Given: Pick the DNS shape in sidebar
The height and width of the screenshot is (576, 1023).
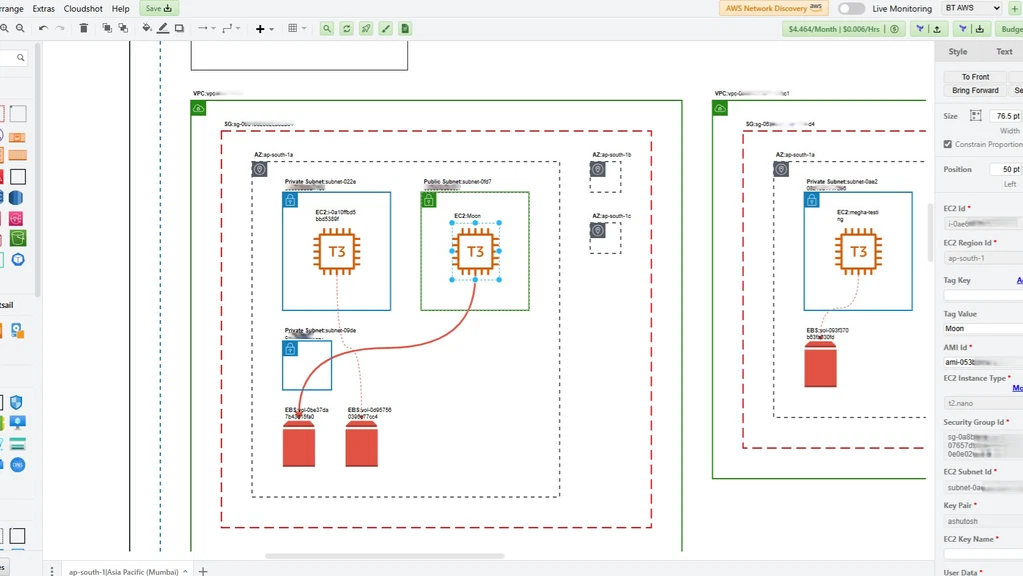Looking at the screenshot, I should tap(18, 464).
